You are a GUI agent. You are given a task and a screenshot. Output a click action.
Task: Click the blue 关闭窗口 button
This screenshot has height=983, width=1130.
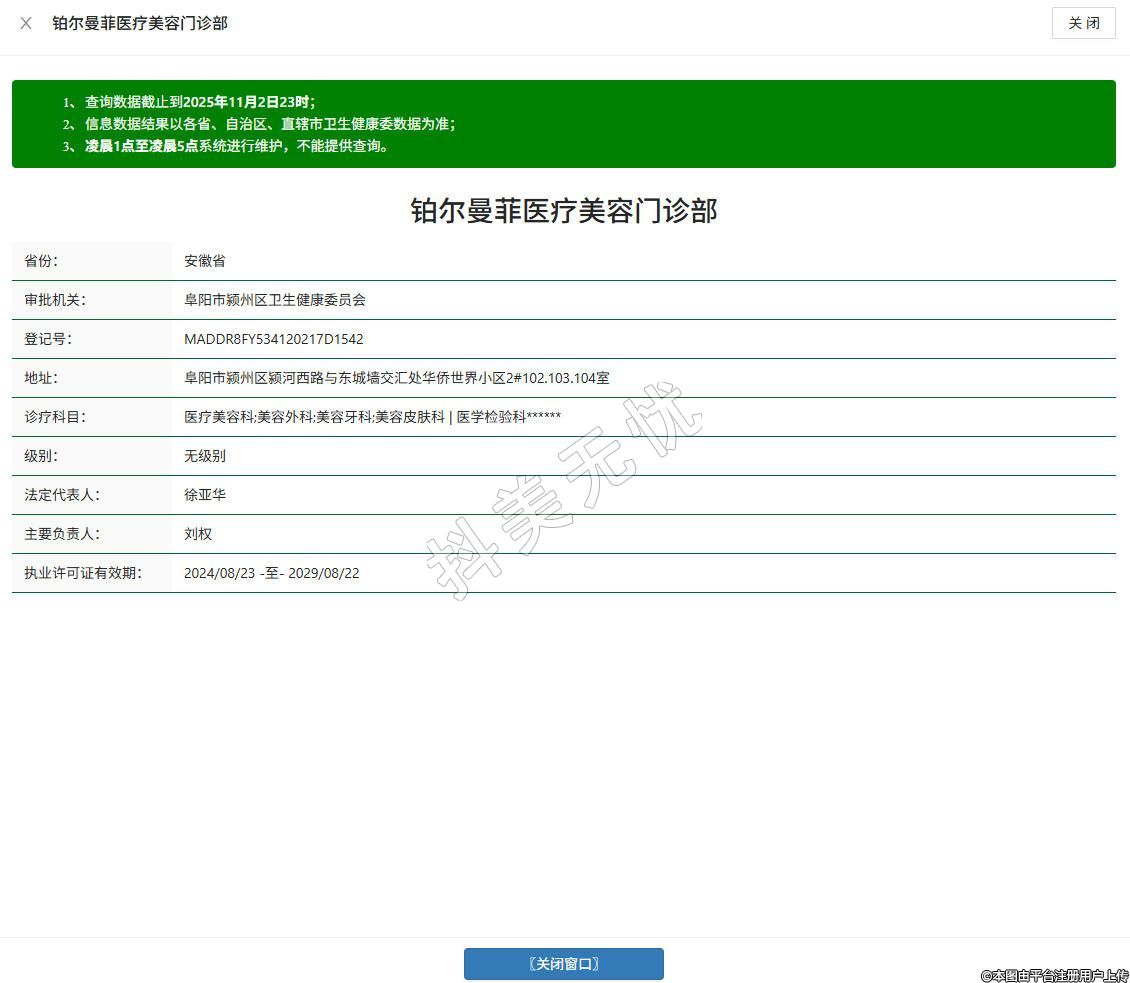point(563,964)
